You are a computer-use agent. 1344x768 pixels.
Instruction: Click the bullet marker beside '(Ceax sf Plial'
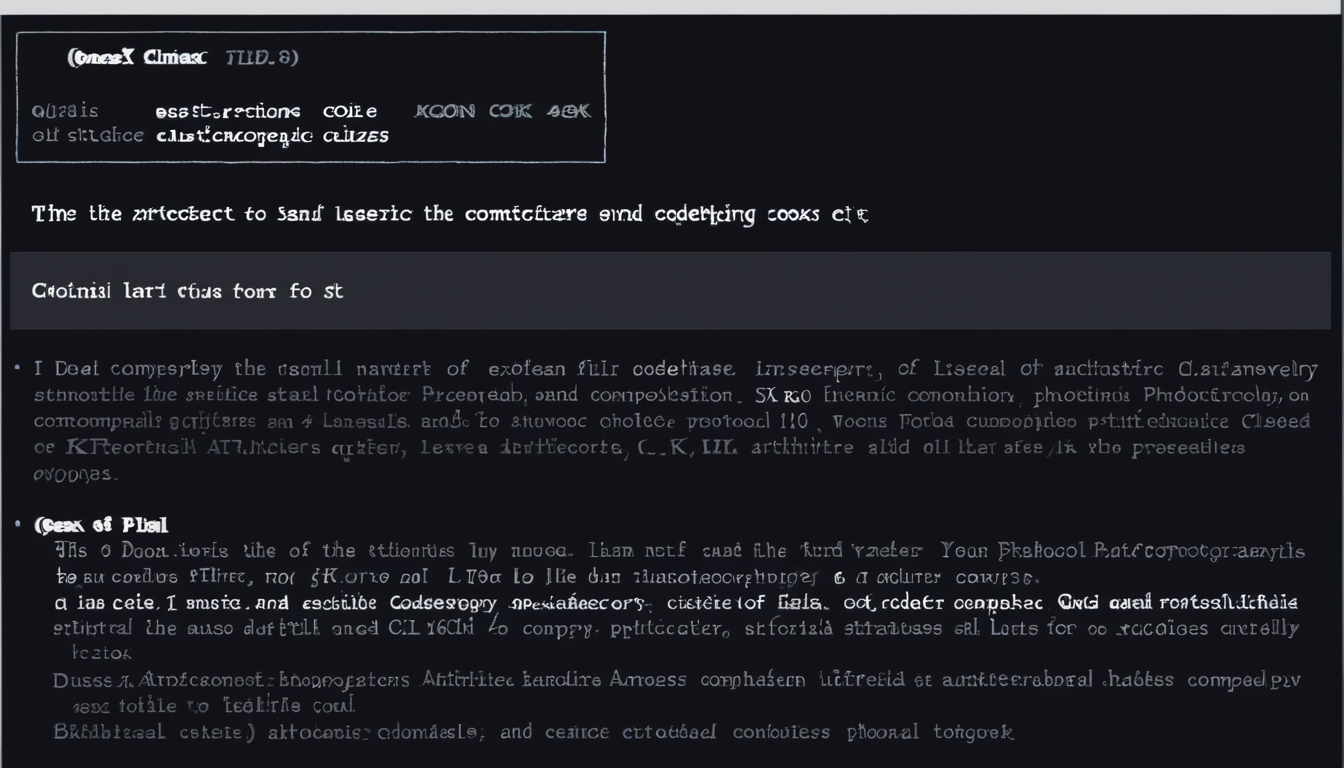coord(19,523)
